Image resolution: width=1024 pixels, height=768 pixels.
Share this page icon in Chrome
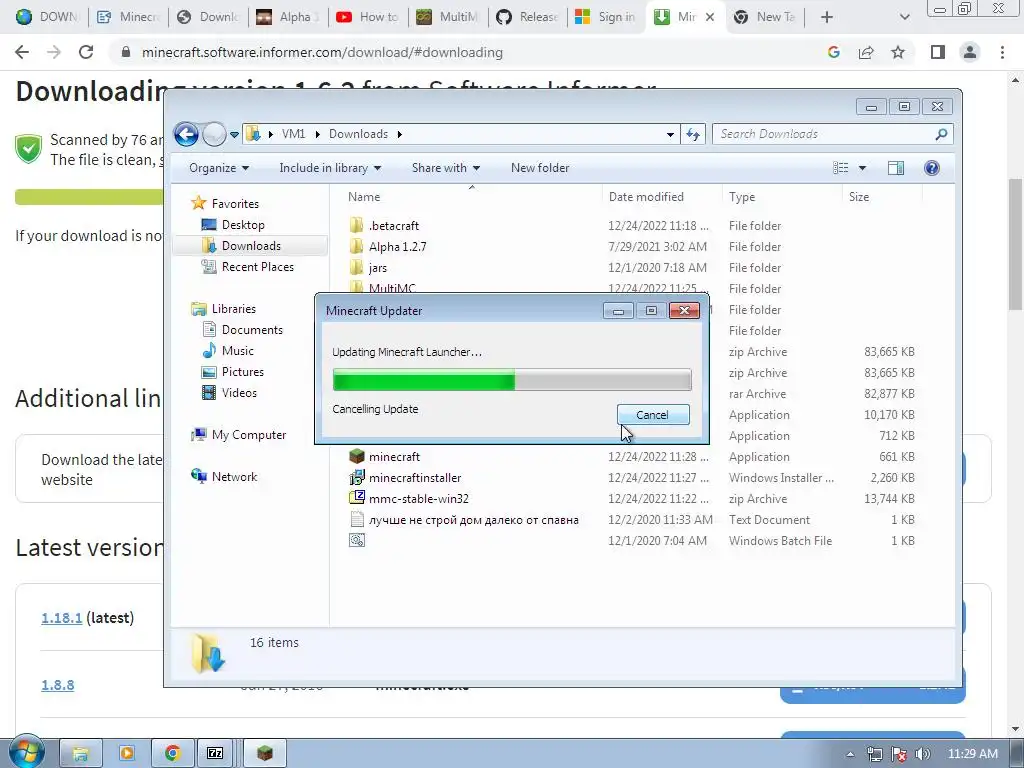[x=866, y=52]
